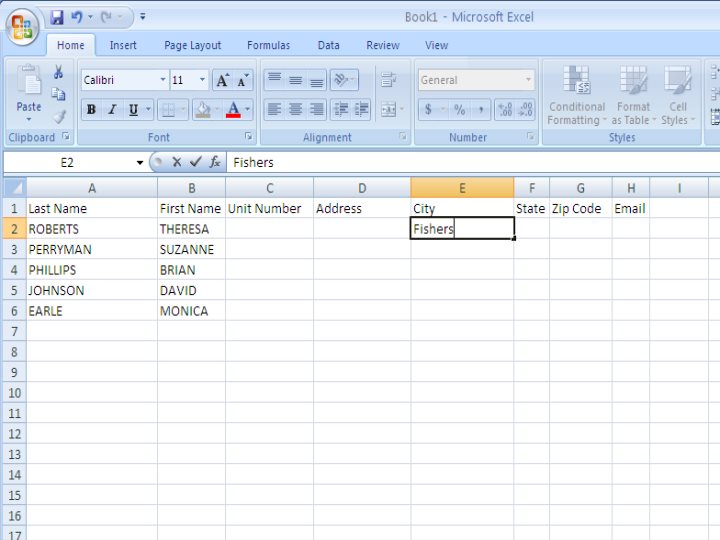This screenshot has width=720, height=540.
Task: Click Merge and Center button
Action: (x=388, y=109)
